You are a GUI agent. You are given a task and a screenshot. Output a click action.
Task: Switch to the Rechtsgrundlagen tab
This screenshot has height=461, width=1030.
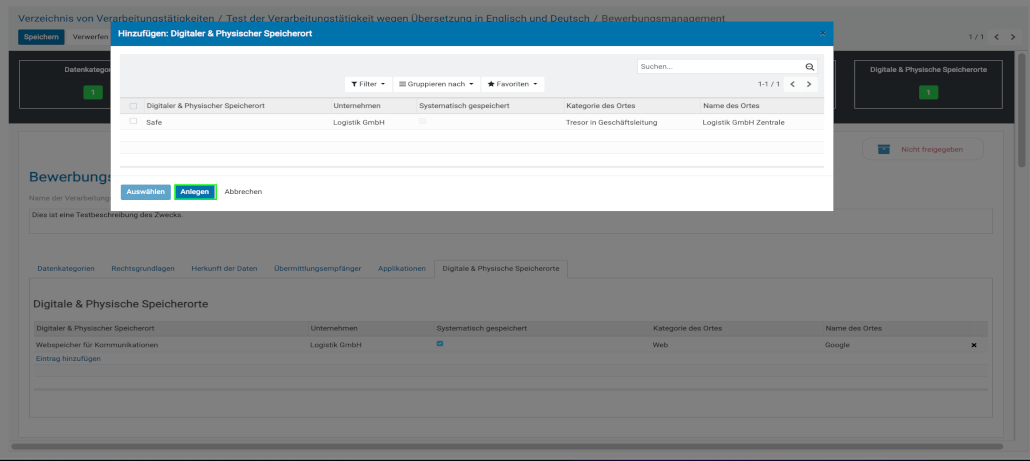click(x=143, y=269)
